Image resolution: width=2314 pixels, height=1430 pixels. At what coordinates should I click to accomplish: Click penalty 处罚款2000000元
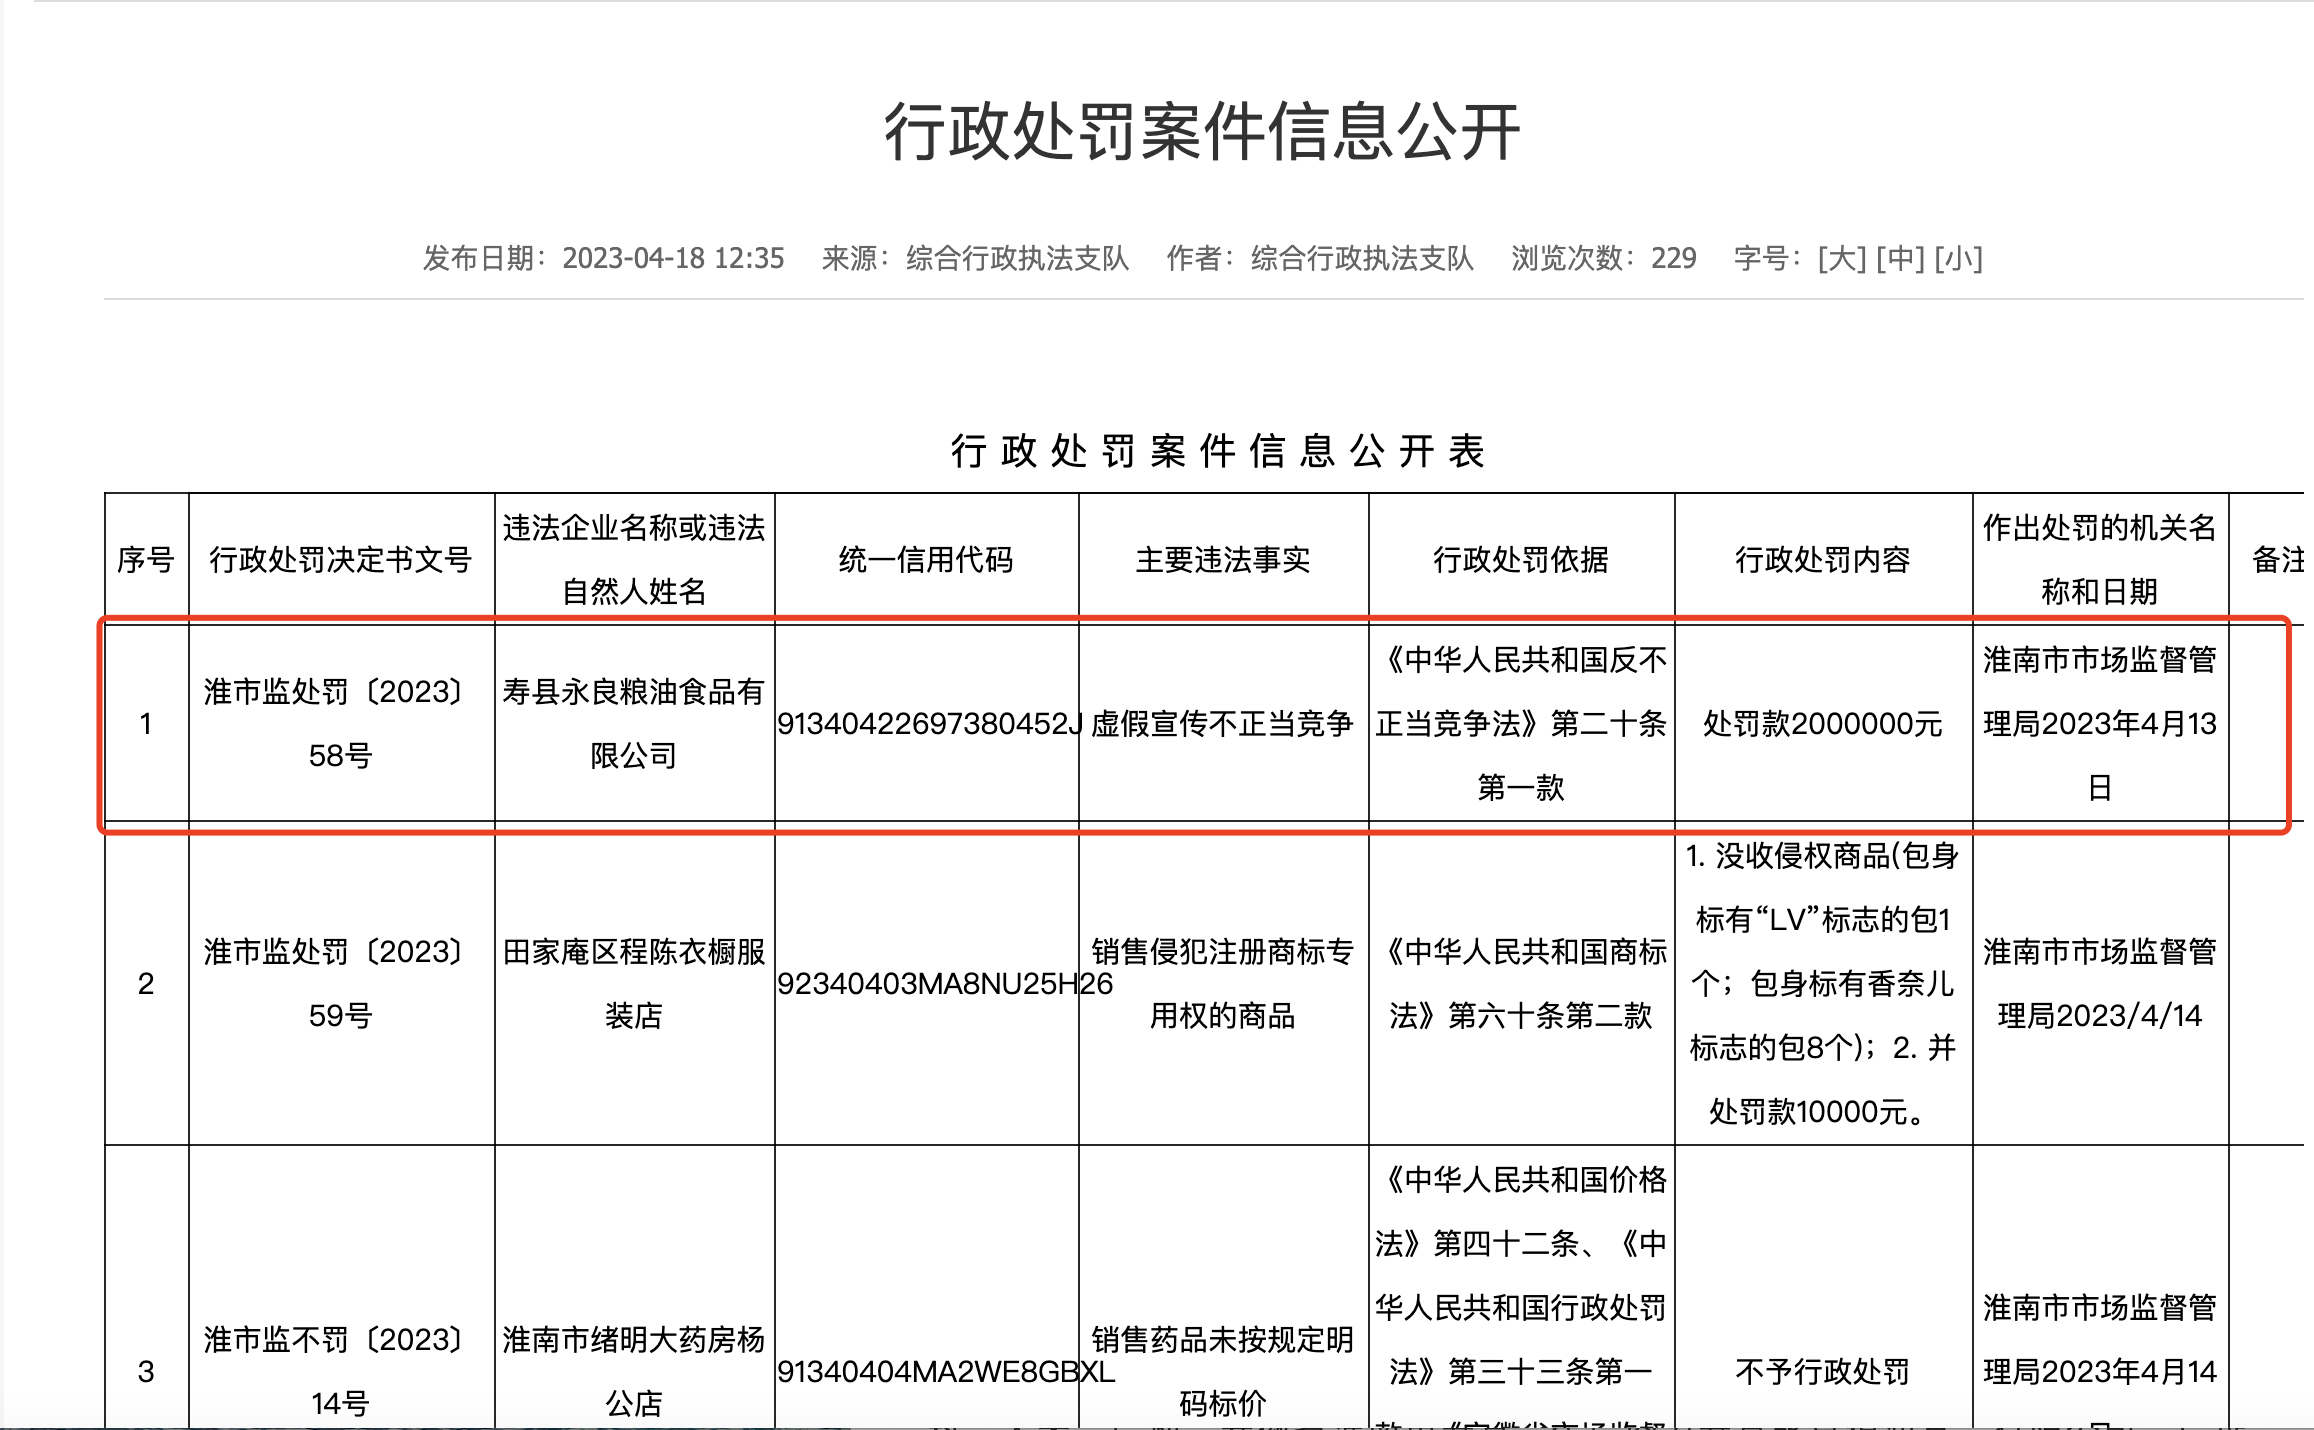point(1823,723)
